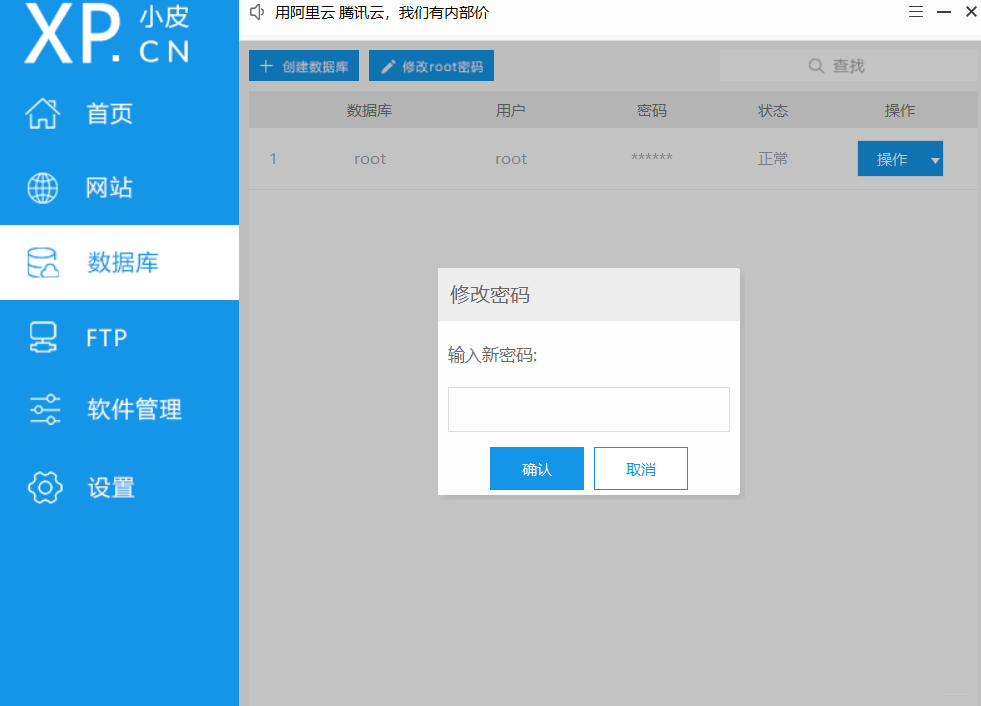Click the speaker announcement icon
The image size is (981, 706).
257,12
